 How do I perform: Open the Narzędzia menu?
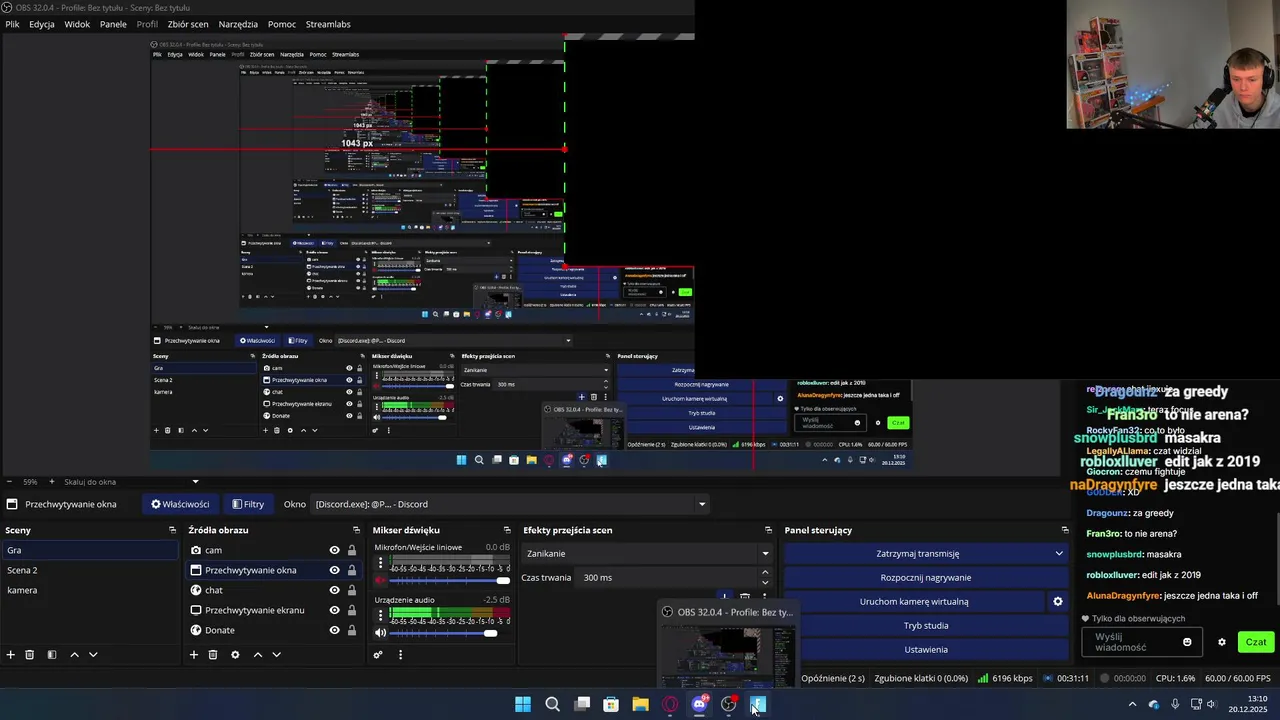tap(237, 24)
